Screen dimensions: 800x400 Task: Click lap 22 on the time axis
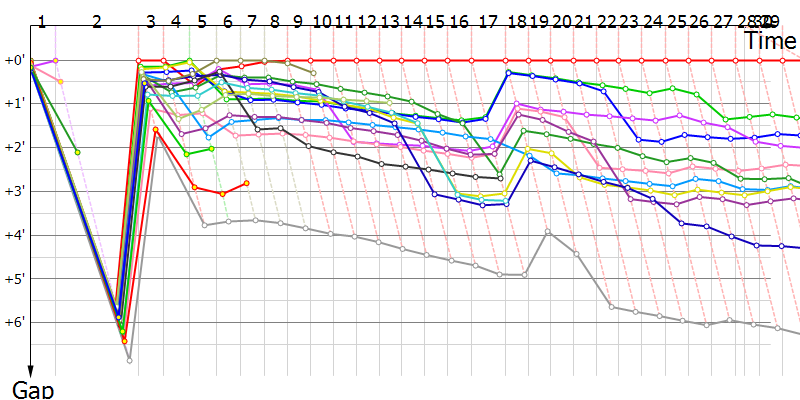coord(607,21)
